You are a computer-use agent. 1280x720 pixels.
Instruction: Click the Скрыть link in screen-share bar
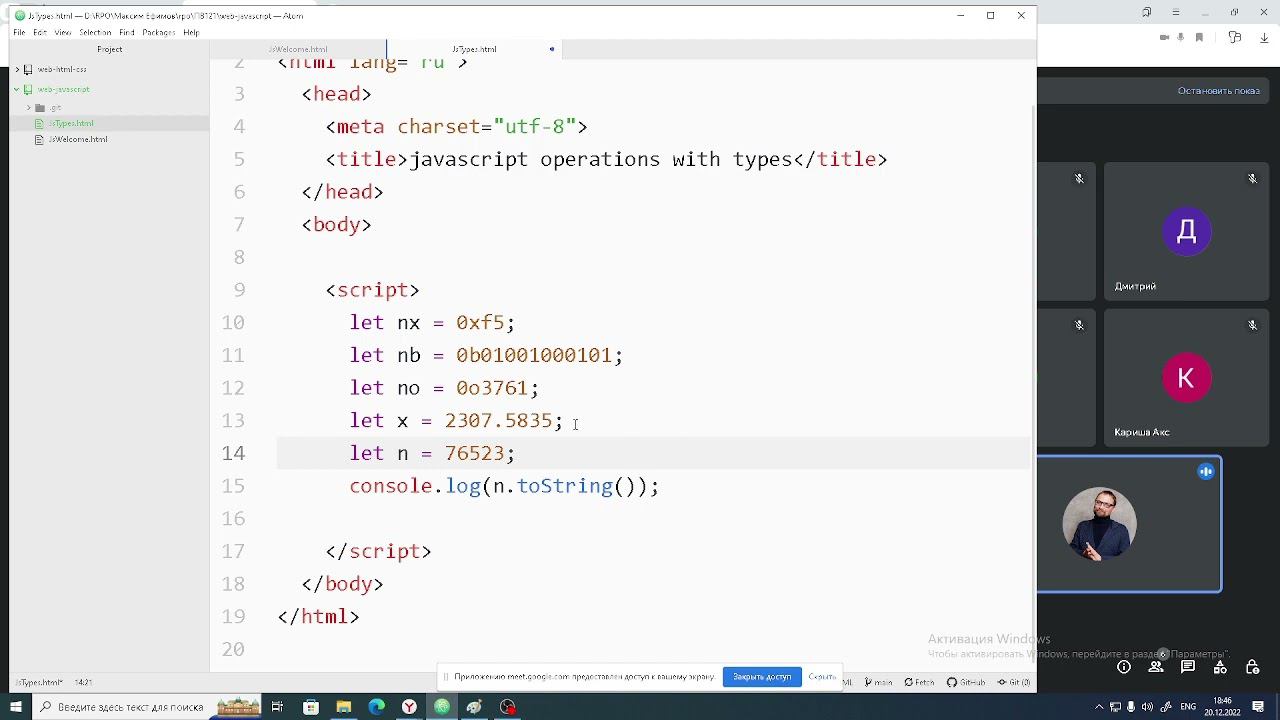pyautogui.click(x=822, y=677)
